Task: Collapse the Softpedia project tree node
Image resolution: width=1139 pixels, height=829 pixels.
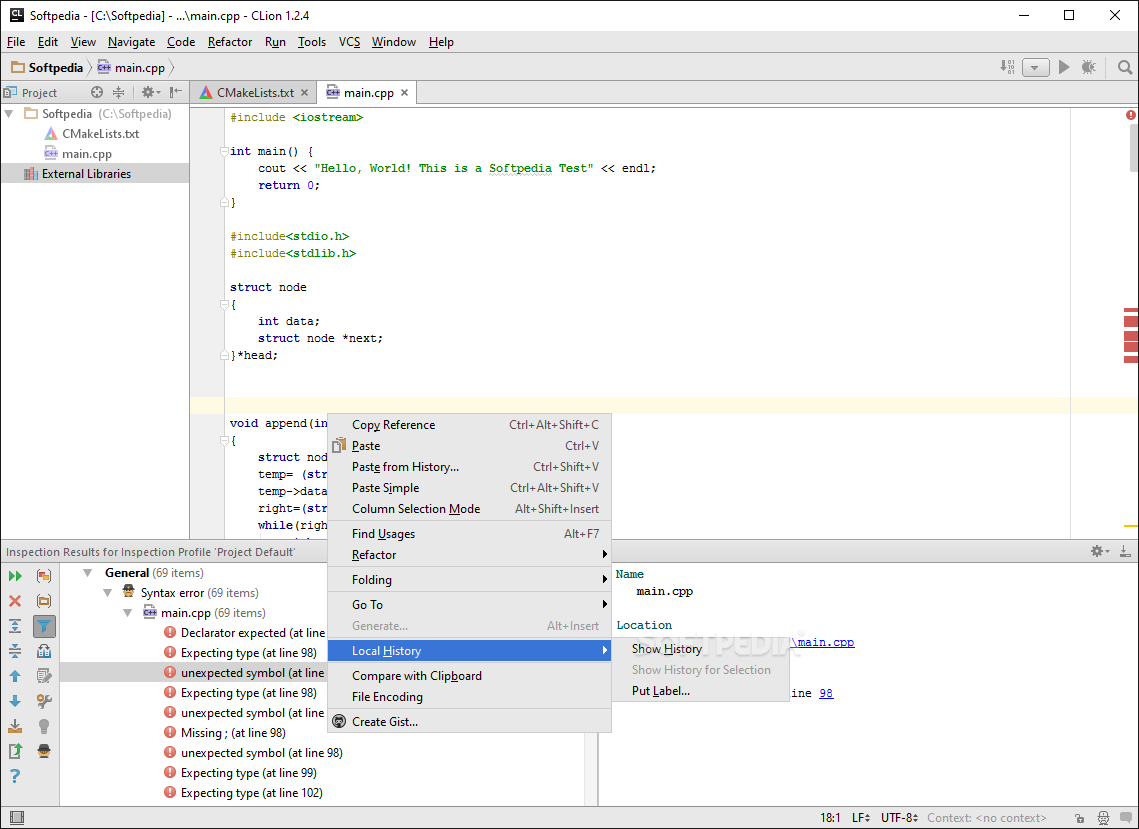Action: pos(9,114)
